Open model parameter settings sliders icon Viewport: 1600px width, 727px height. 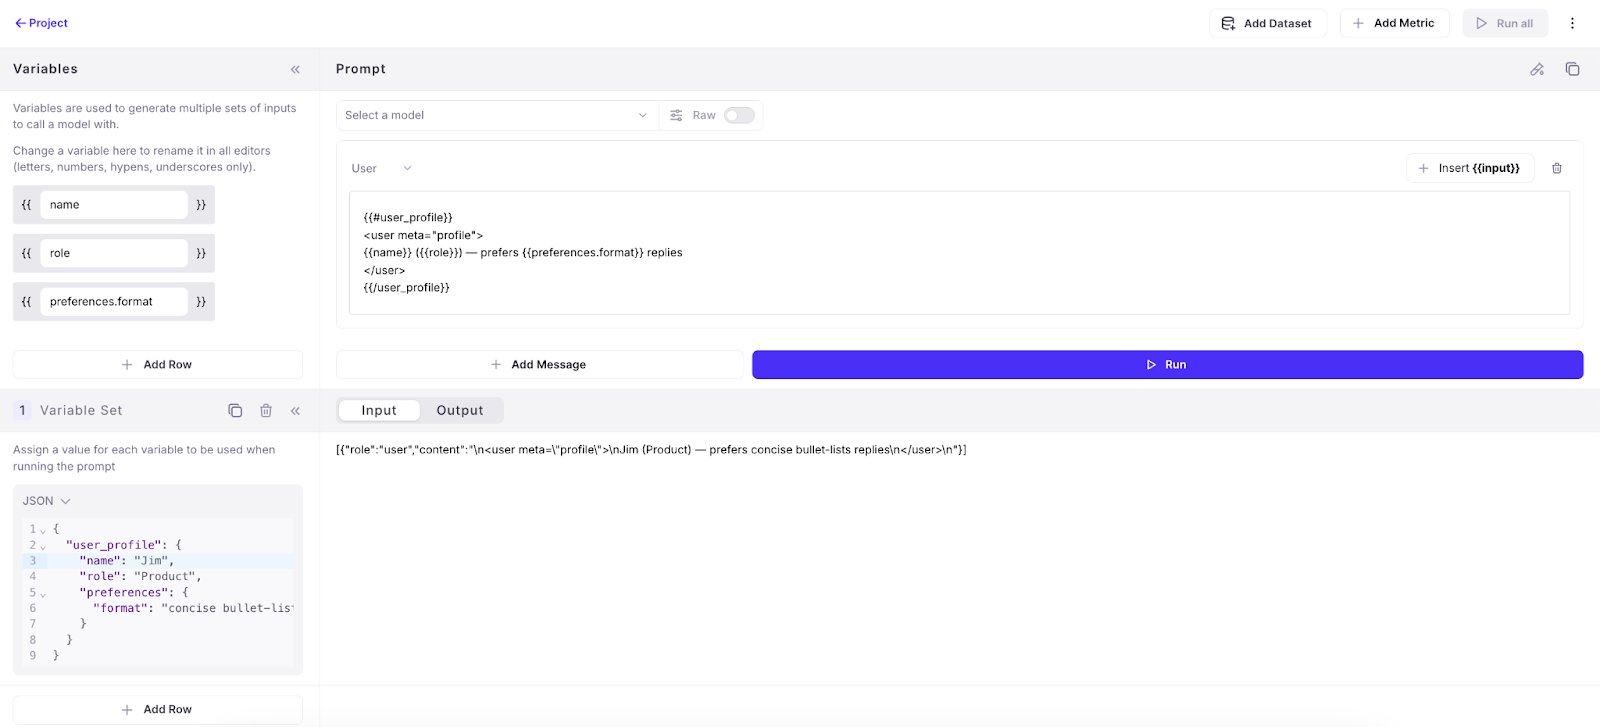(x=676, y=115)
